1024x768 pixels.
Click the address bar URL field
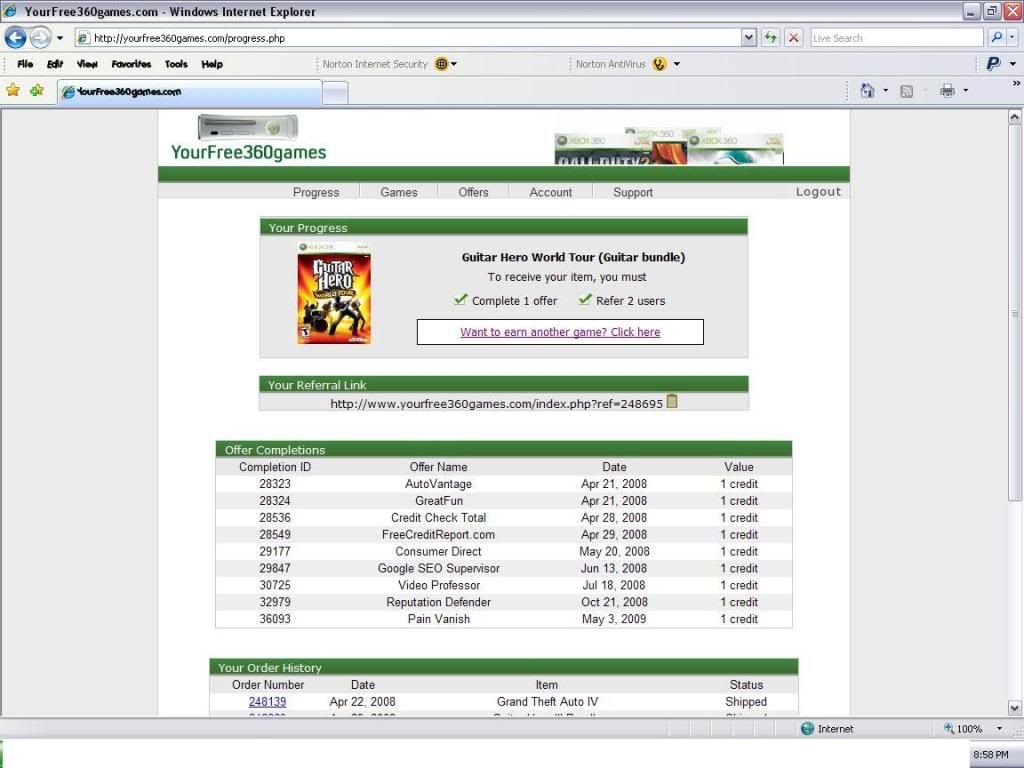click(x=408, y=38)
